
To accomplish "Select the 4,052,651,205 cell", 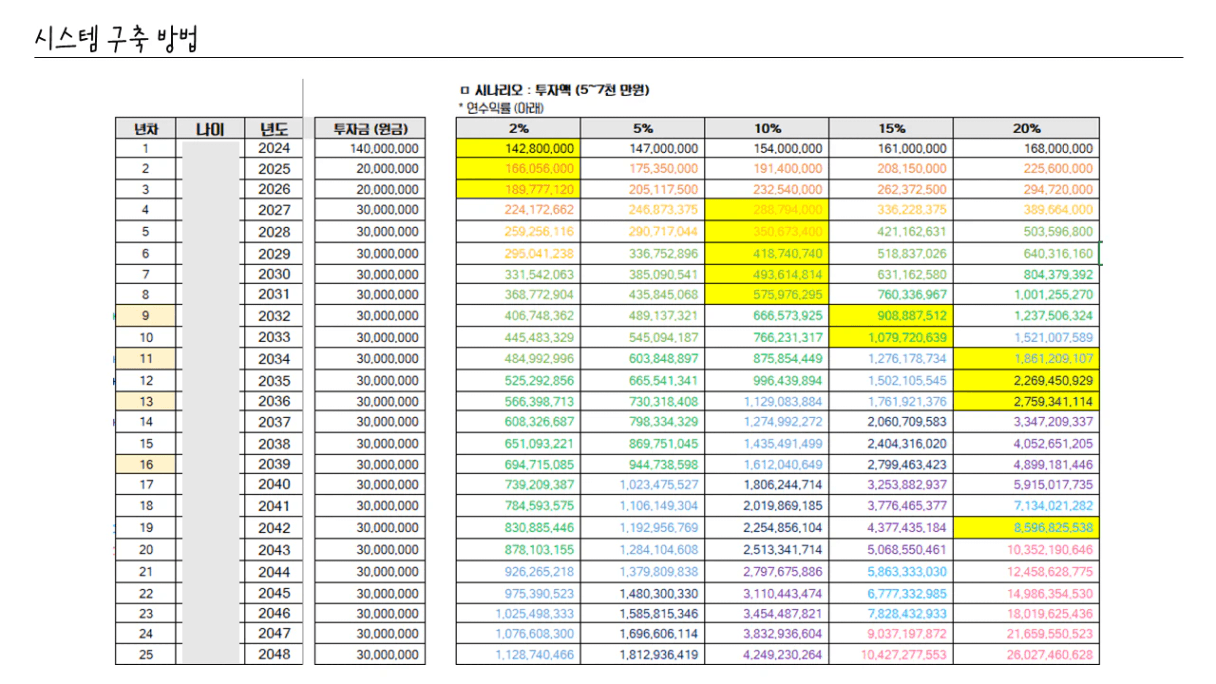I will coord(1026,443).
